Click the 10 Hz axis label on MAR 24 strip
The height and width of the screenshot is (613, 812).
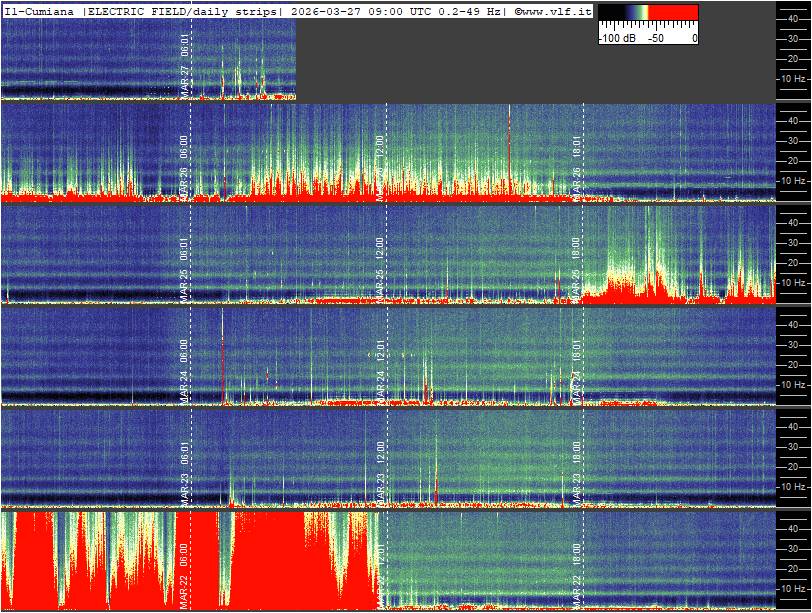tap(793, 384)
